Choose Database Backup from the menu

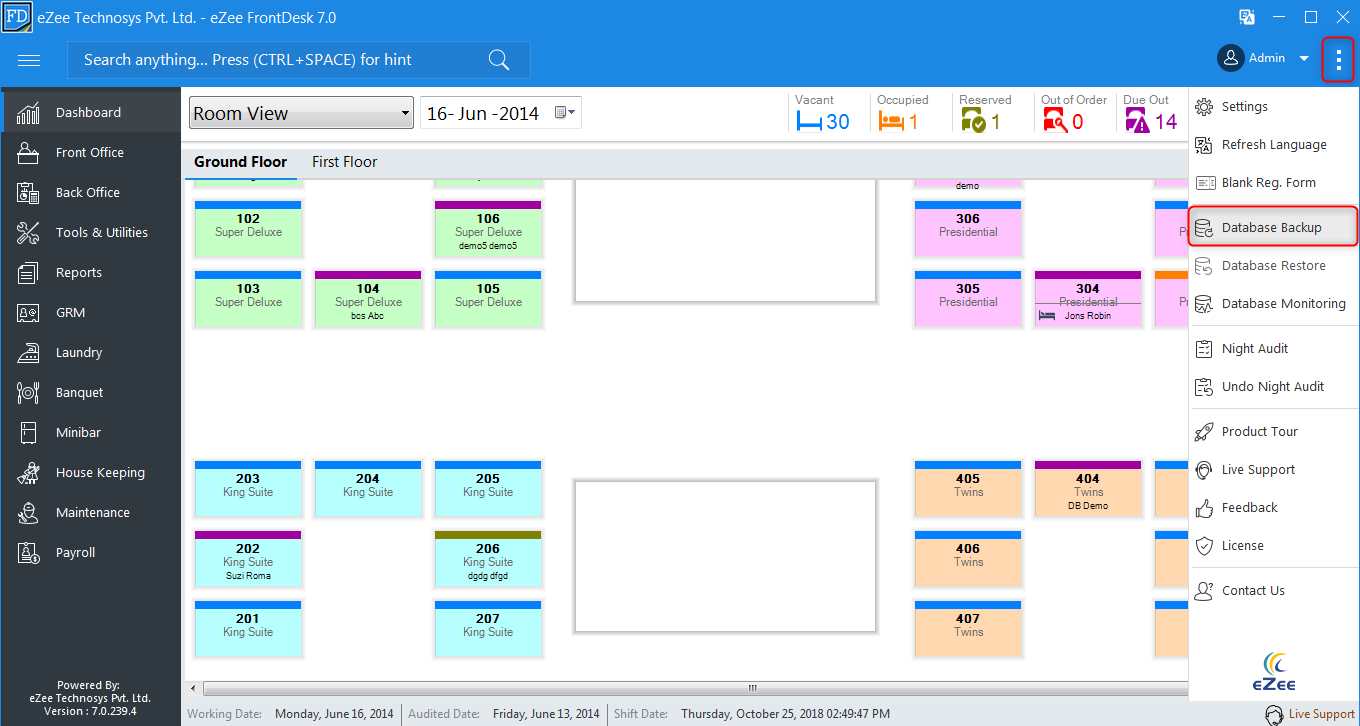(x=1273, y=227)
